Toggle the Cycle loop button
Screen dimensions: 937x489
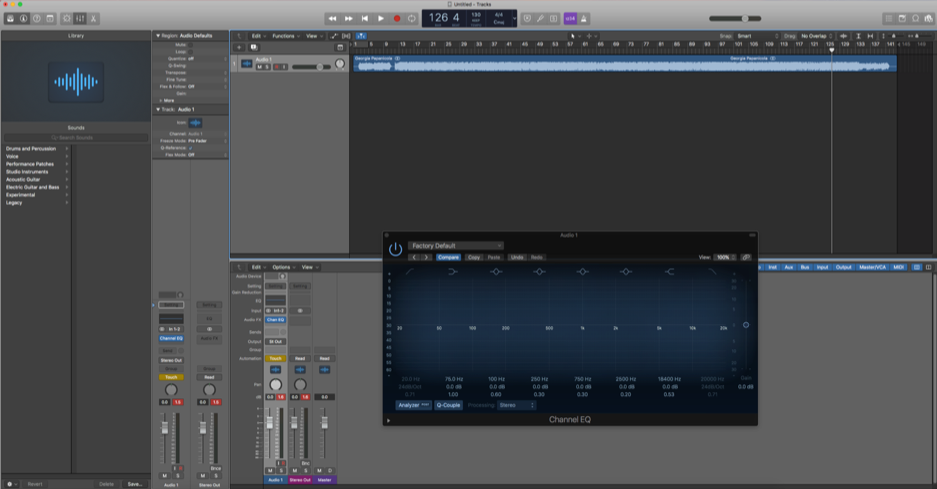(x=412, y=18)
